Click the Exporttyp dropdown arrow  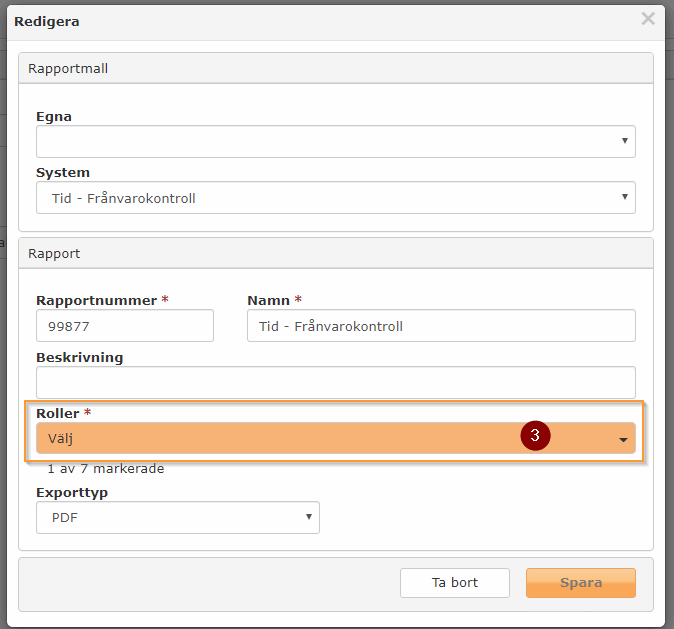309,516
